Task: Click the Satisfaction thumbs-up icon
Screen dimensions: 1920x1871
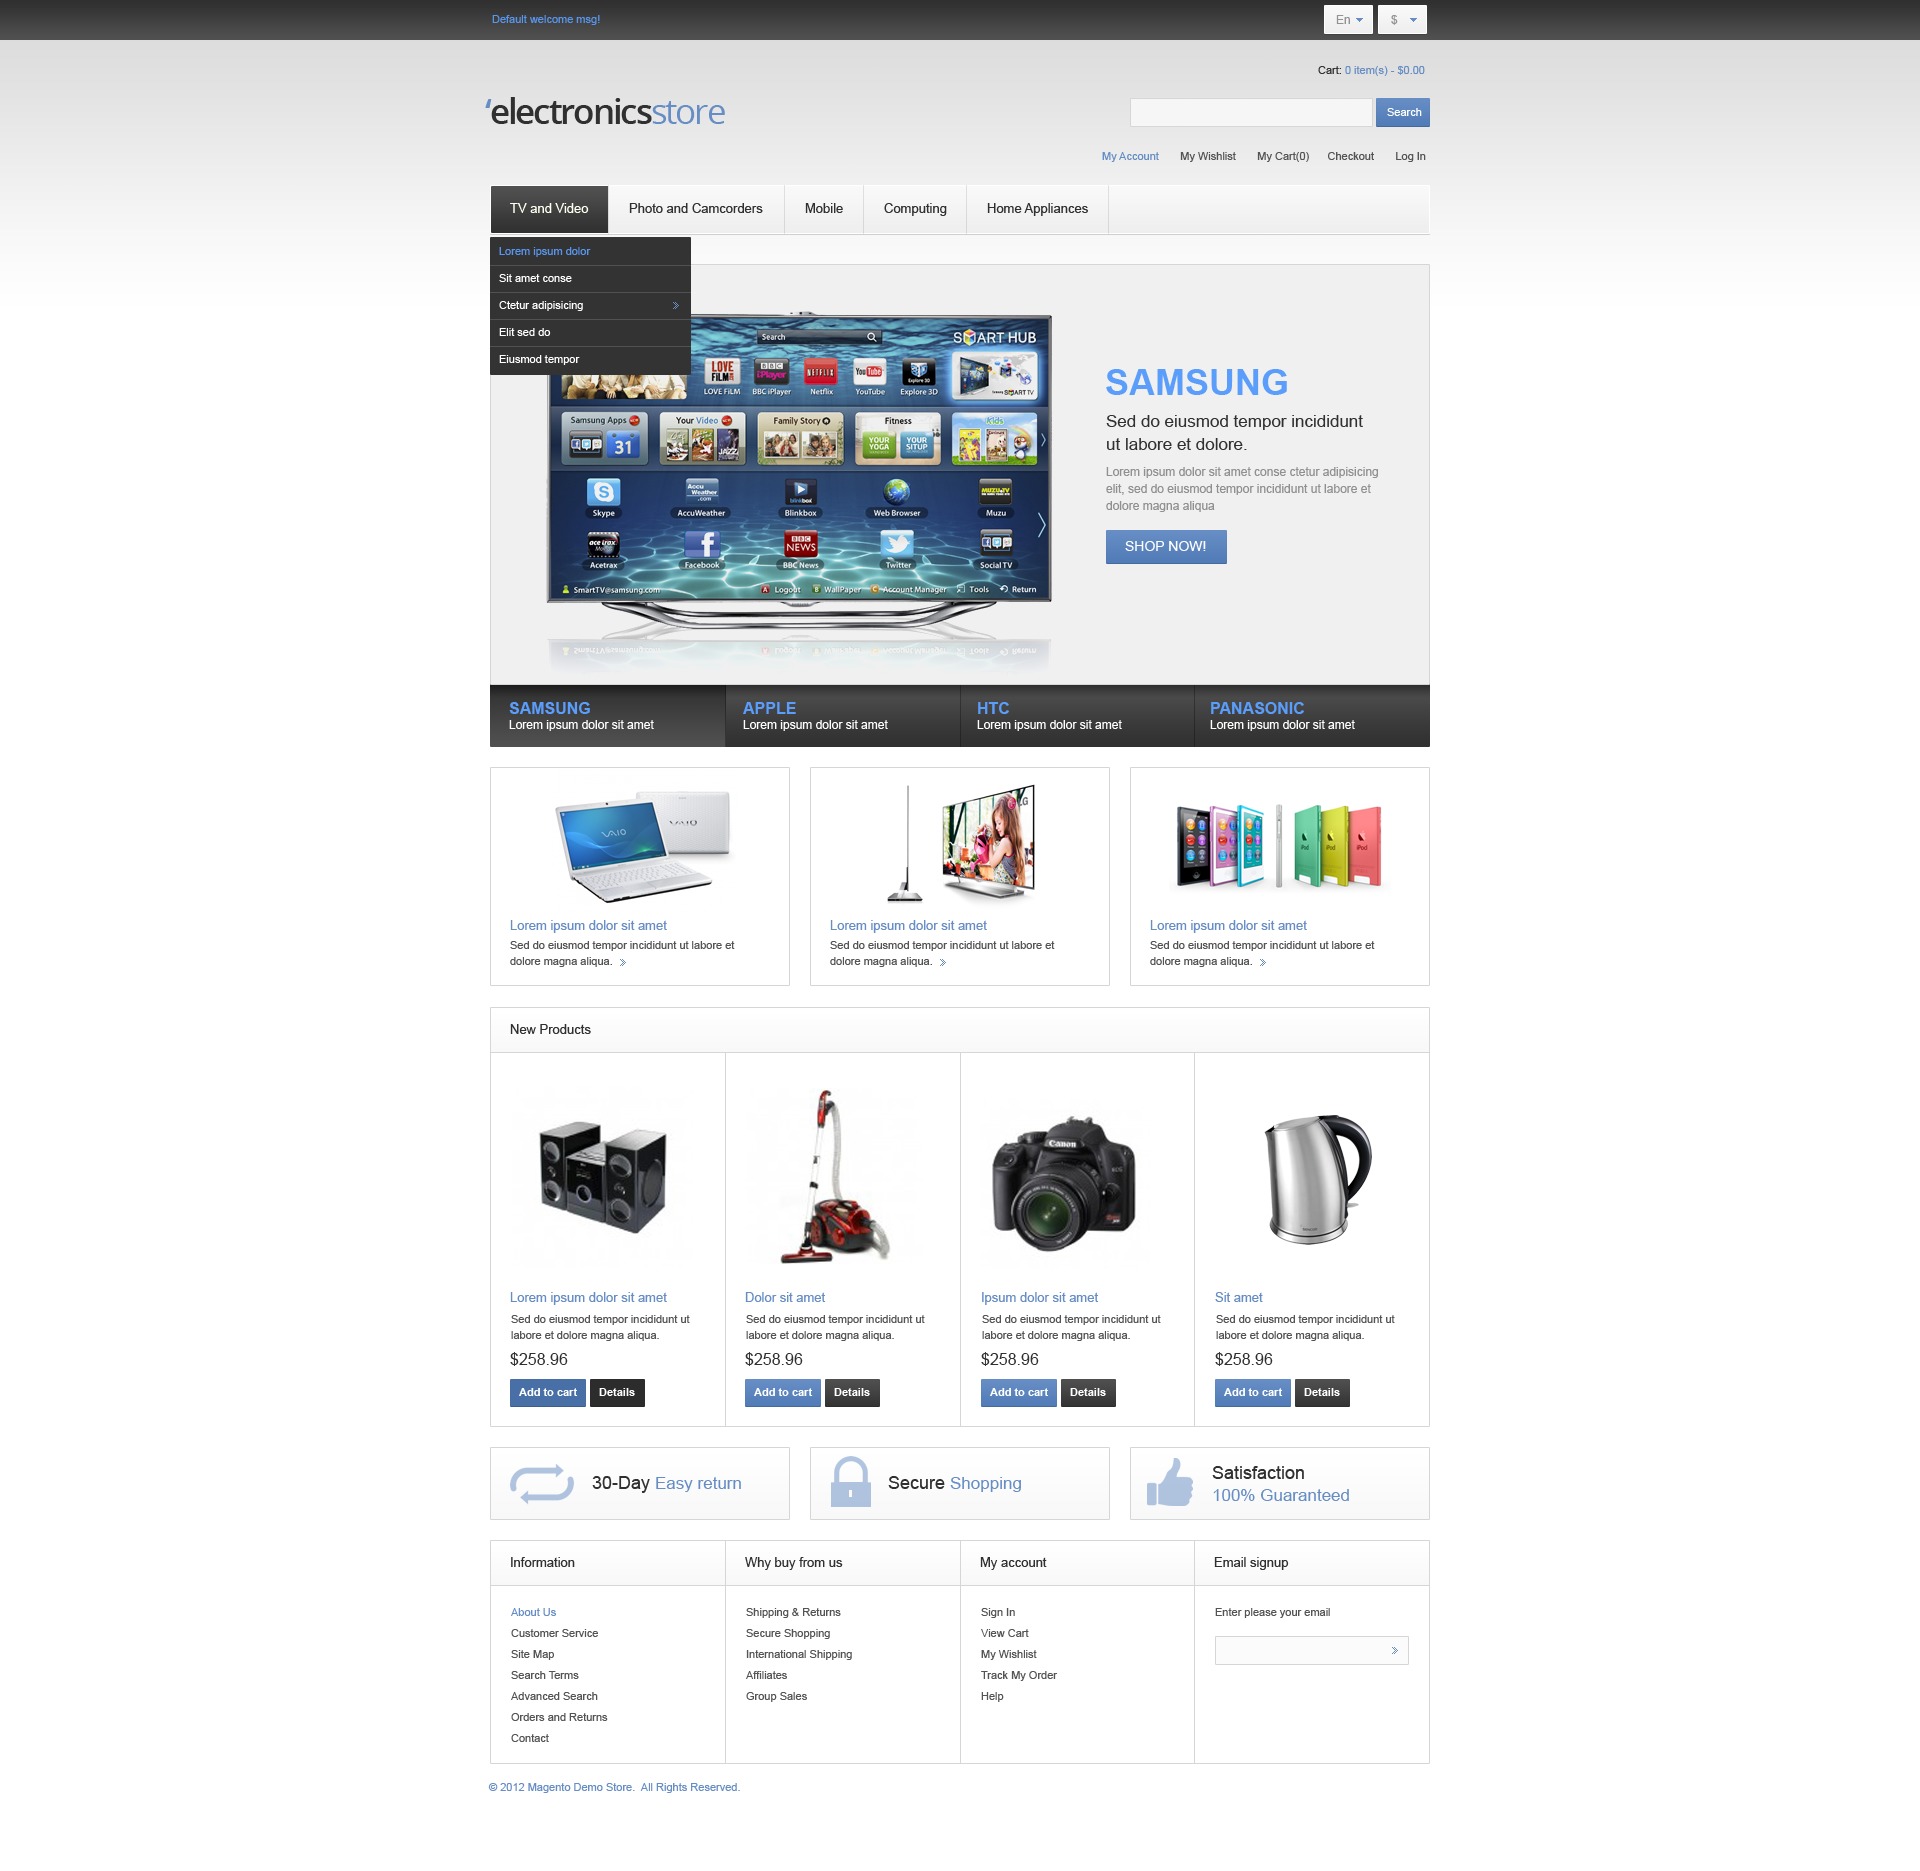Action: tap(1170, 1482)
